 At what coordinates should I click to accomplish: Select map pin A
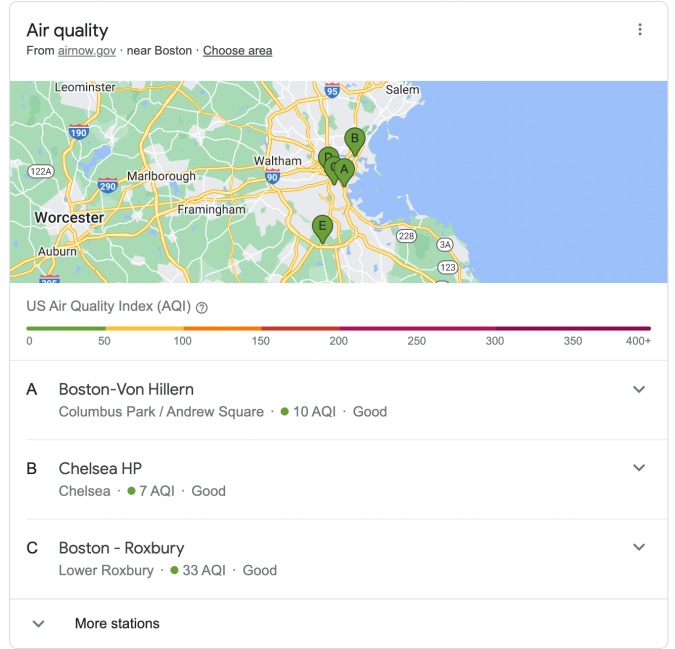coord(344,172)
